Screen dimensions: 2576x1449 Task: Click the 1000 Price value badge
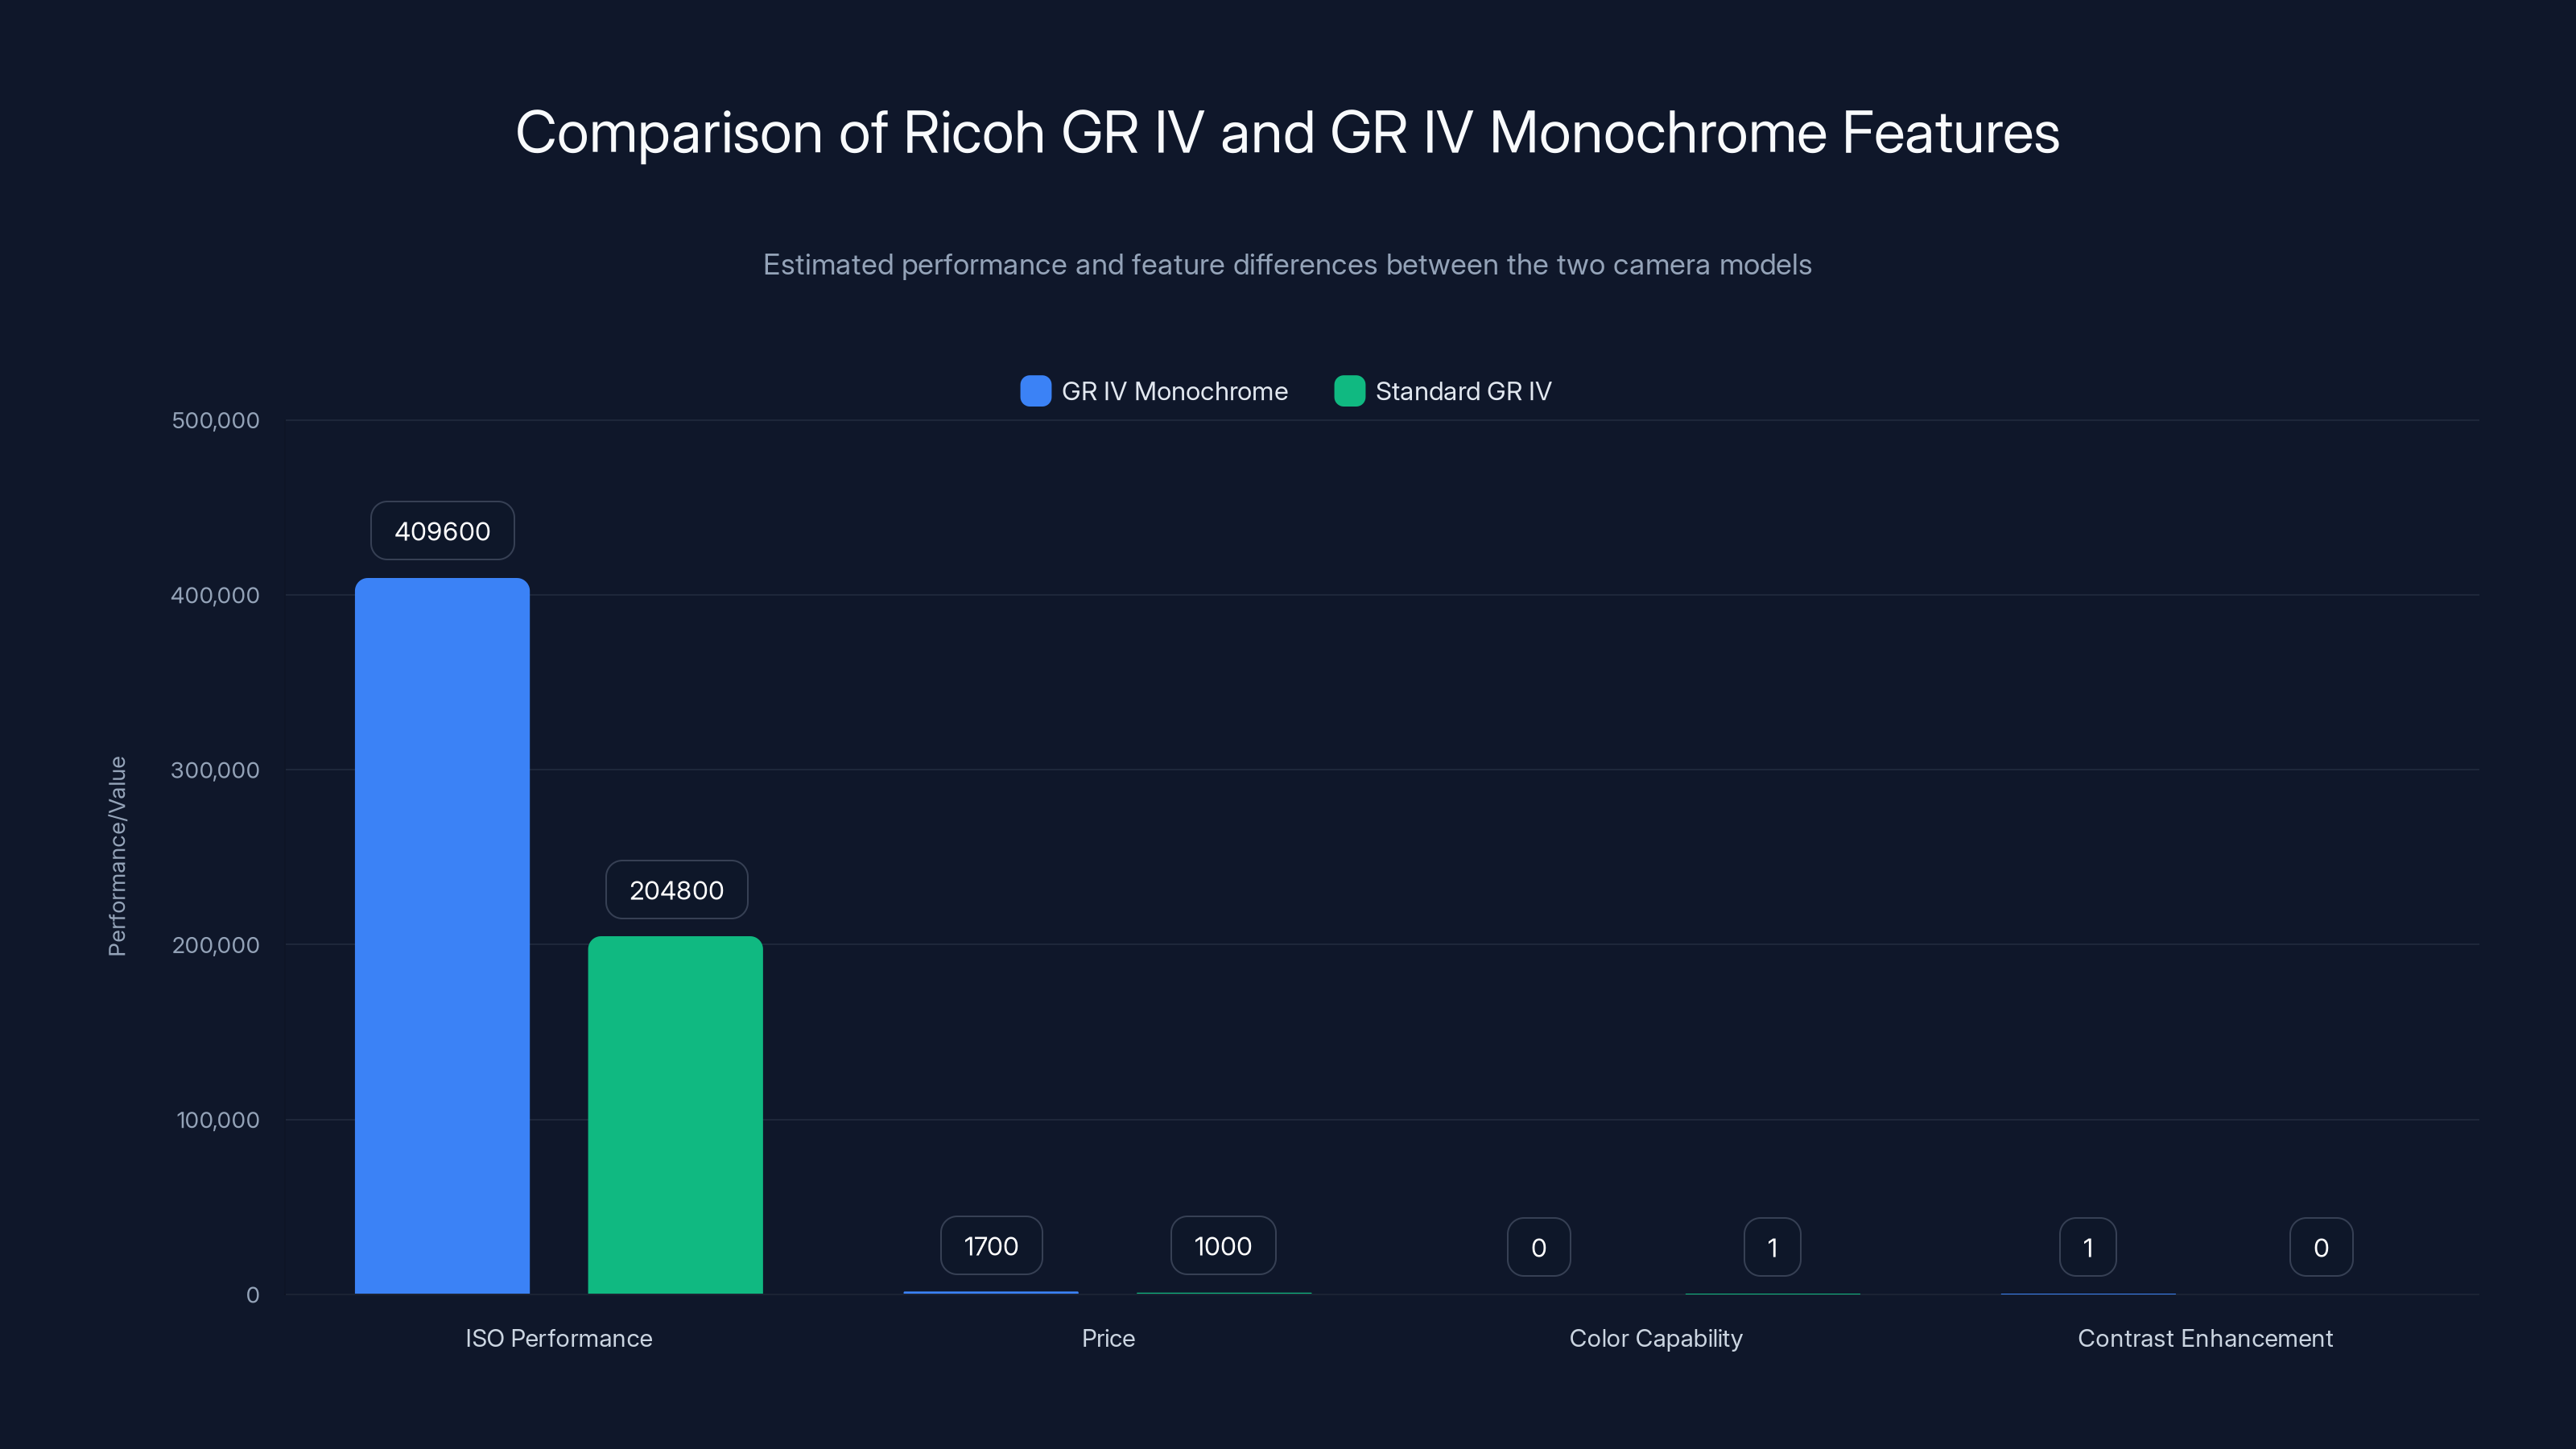click(x=1223, y=1246)
